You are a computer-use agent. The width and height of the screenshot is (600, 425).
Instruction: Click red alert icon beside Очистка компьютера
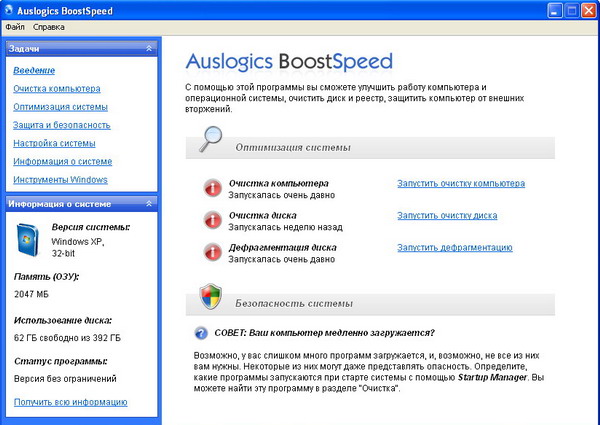[212, 188]
